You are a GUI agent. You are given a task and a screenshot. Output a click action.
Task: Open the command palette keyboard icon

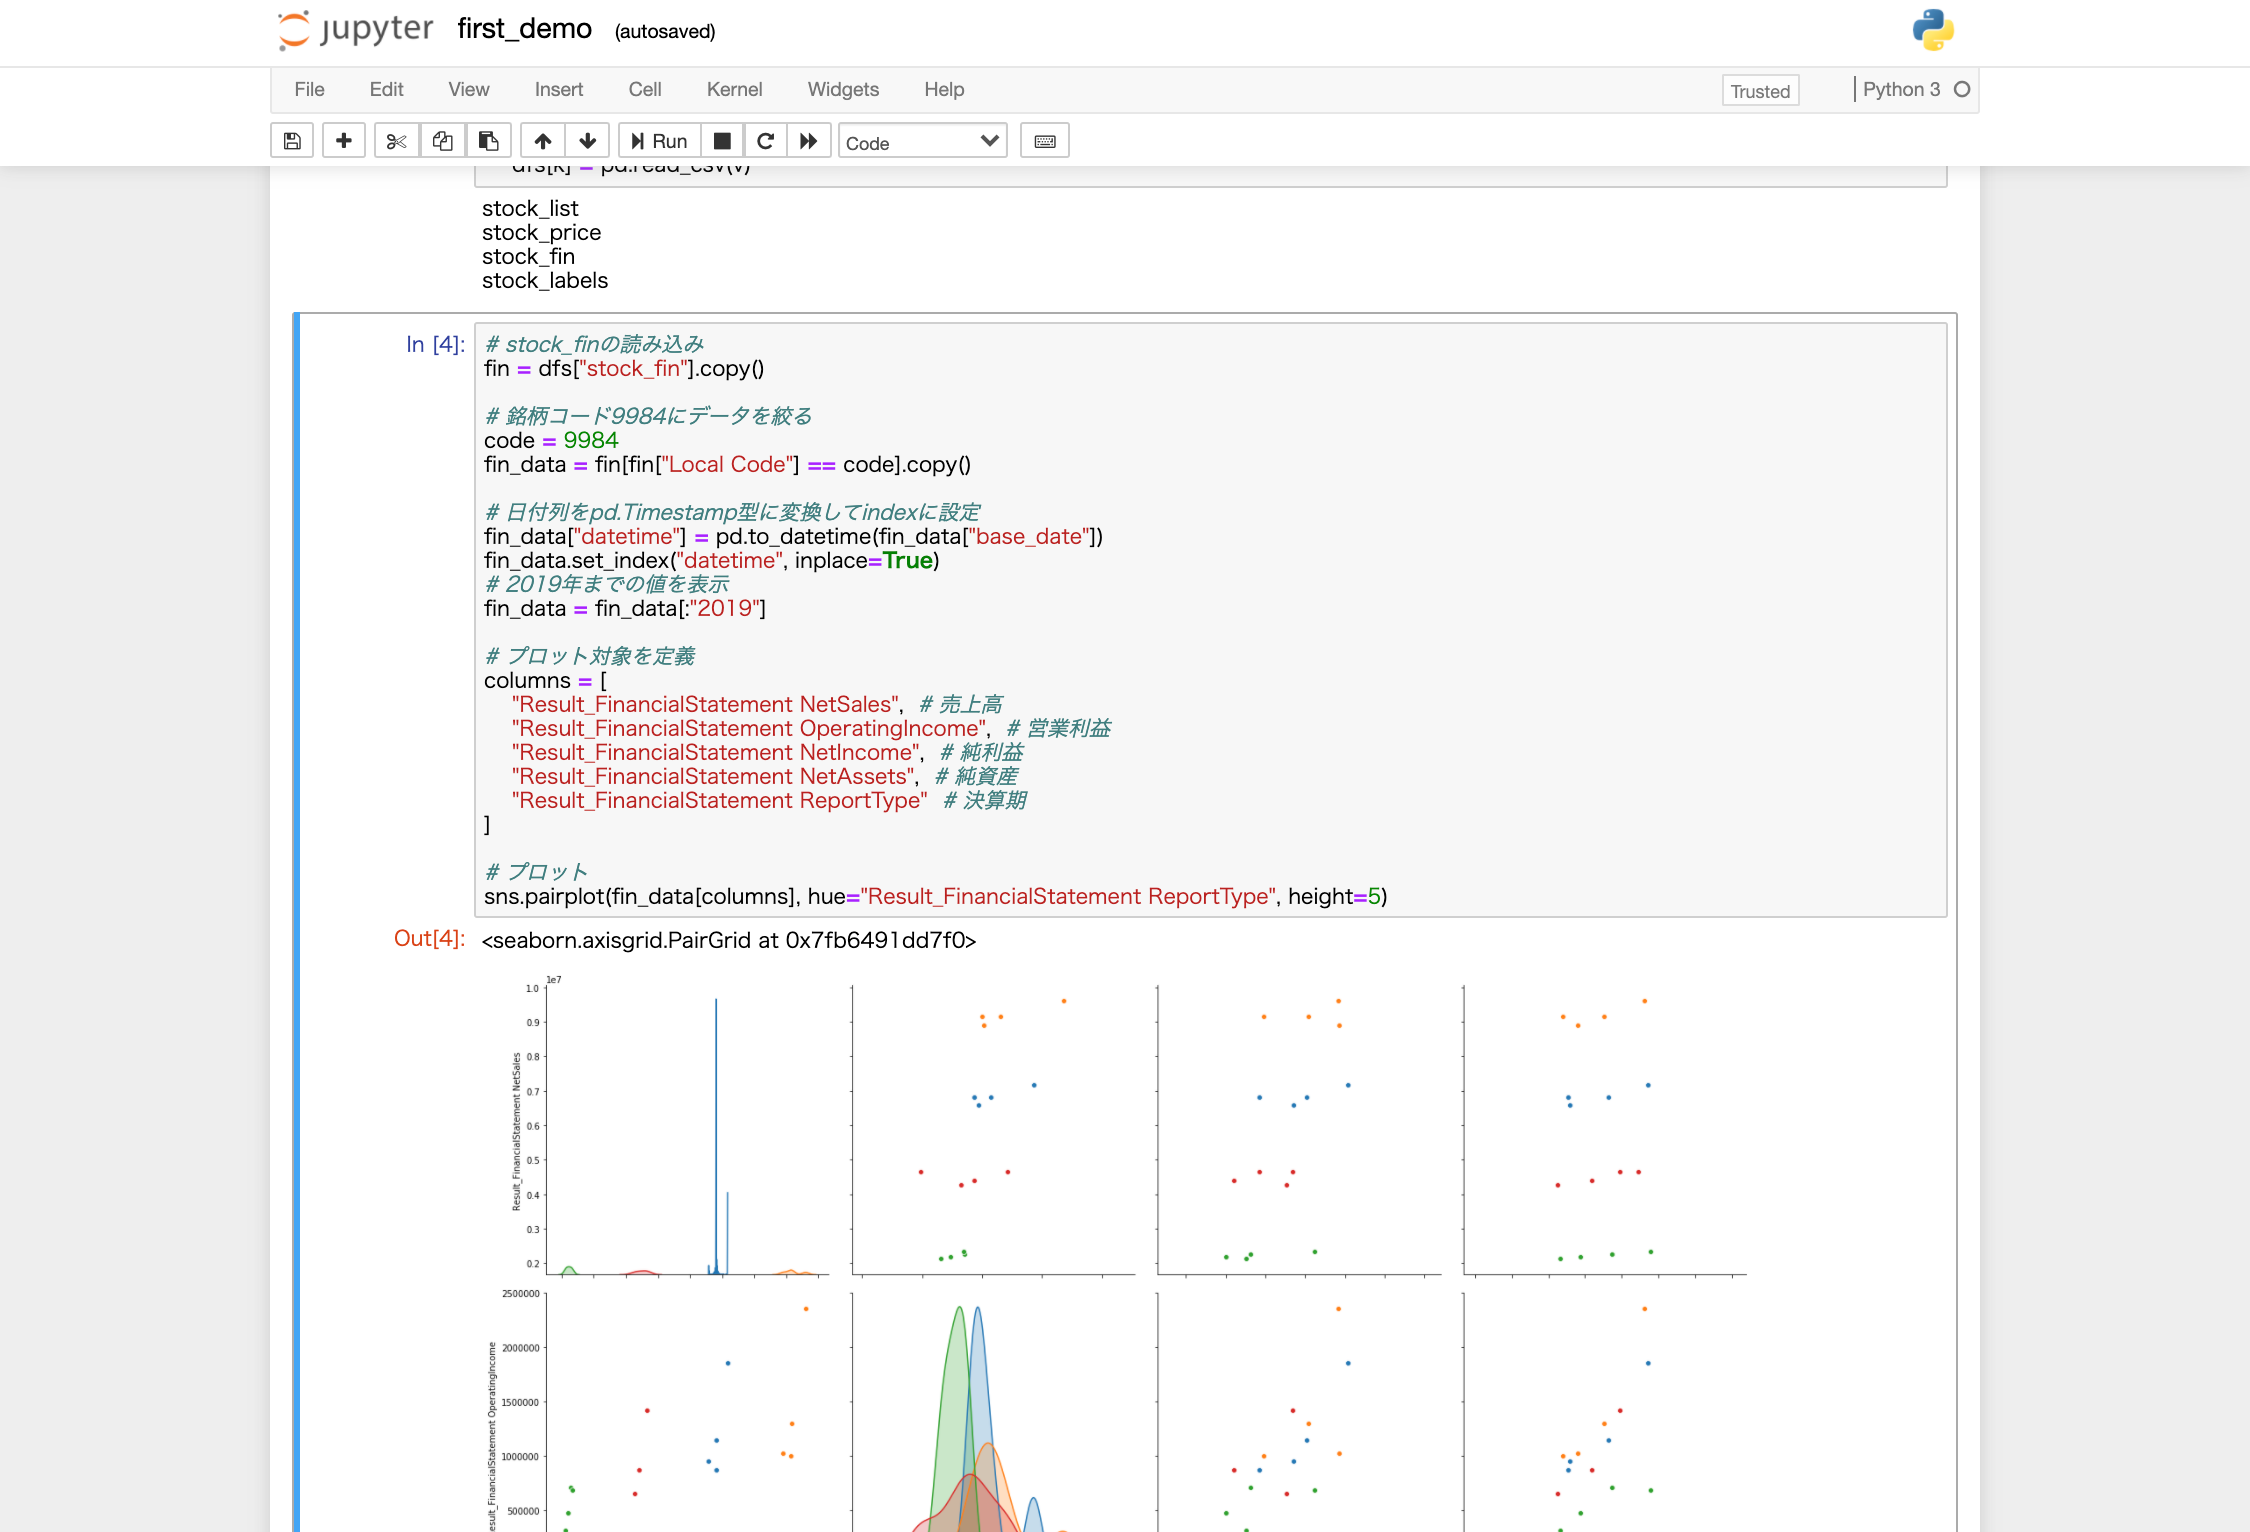tap(1044, 141)
